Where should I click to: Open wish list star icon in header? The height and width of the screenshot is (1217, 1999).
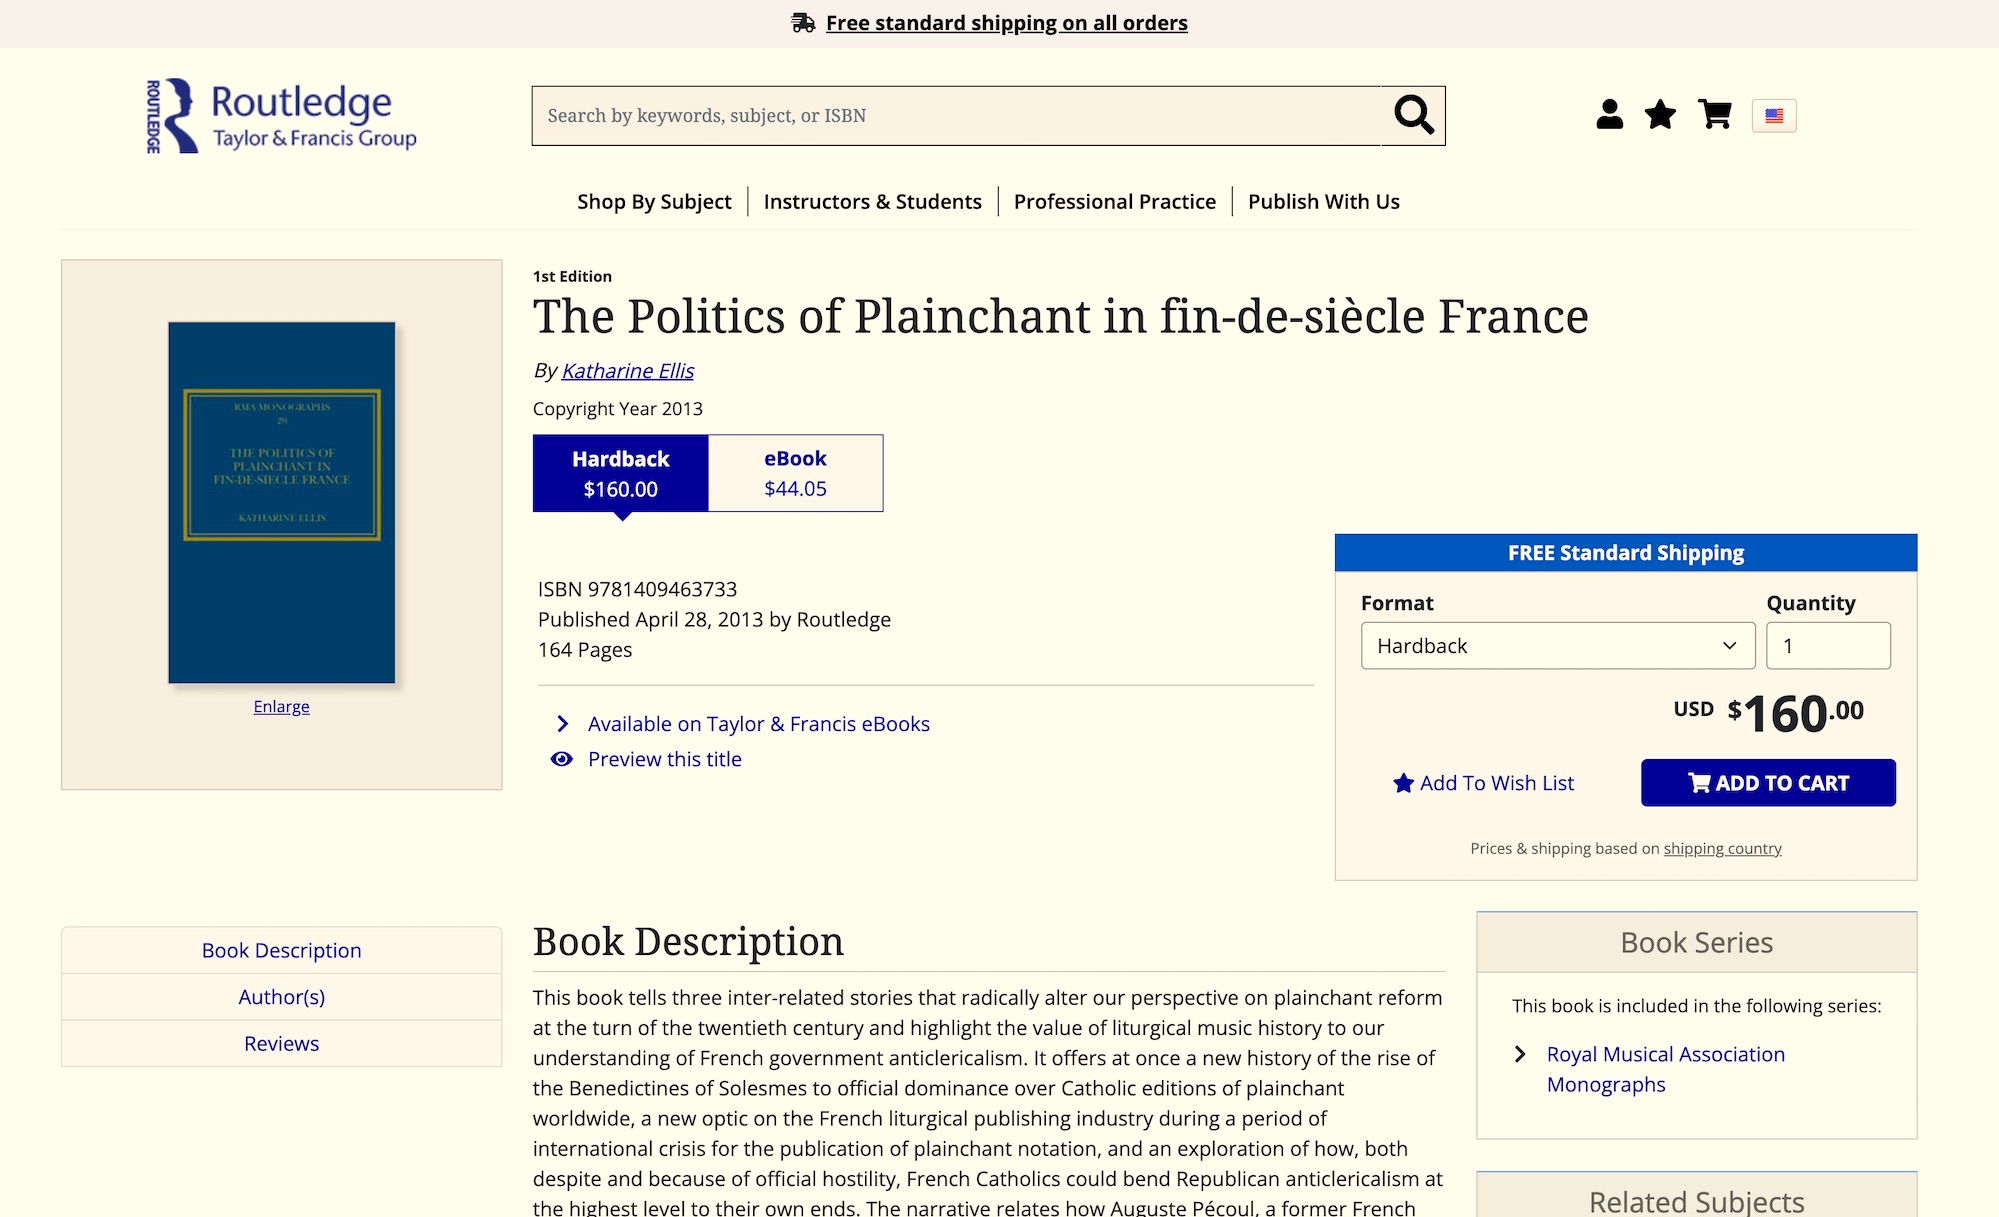(x=1660, y=115)
